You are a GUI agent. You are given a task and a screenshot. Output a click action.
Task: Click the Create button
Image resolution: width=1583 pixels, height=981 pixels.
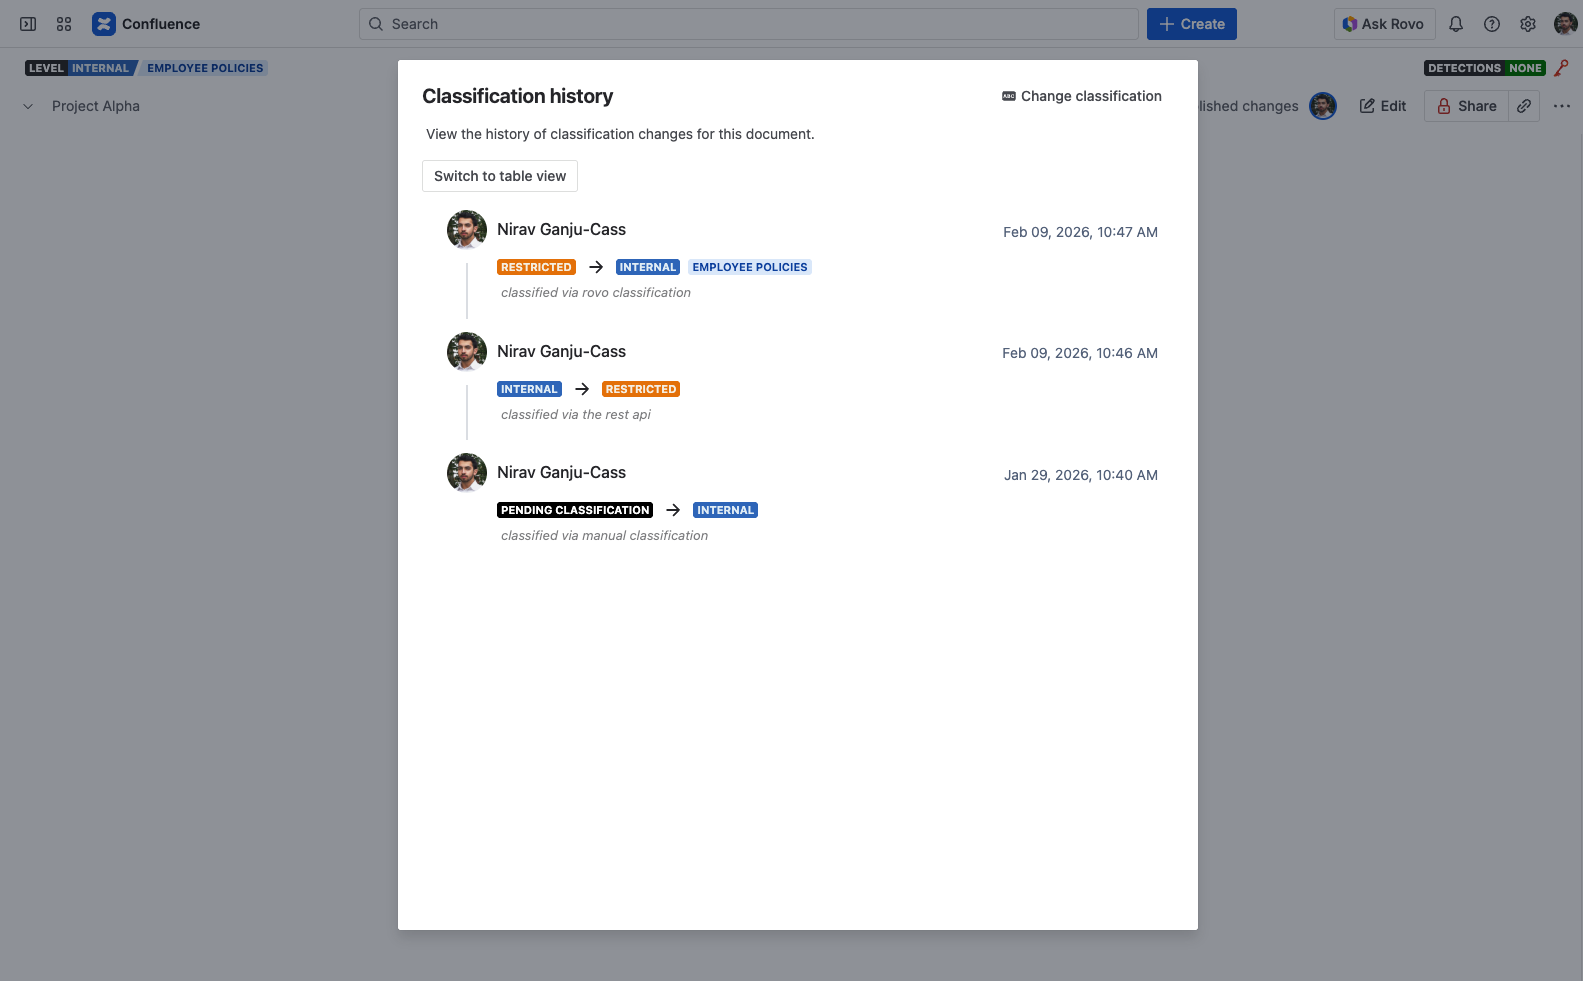tap(1191, 24)
